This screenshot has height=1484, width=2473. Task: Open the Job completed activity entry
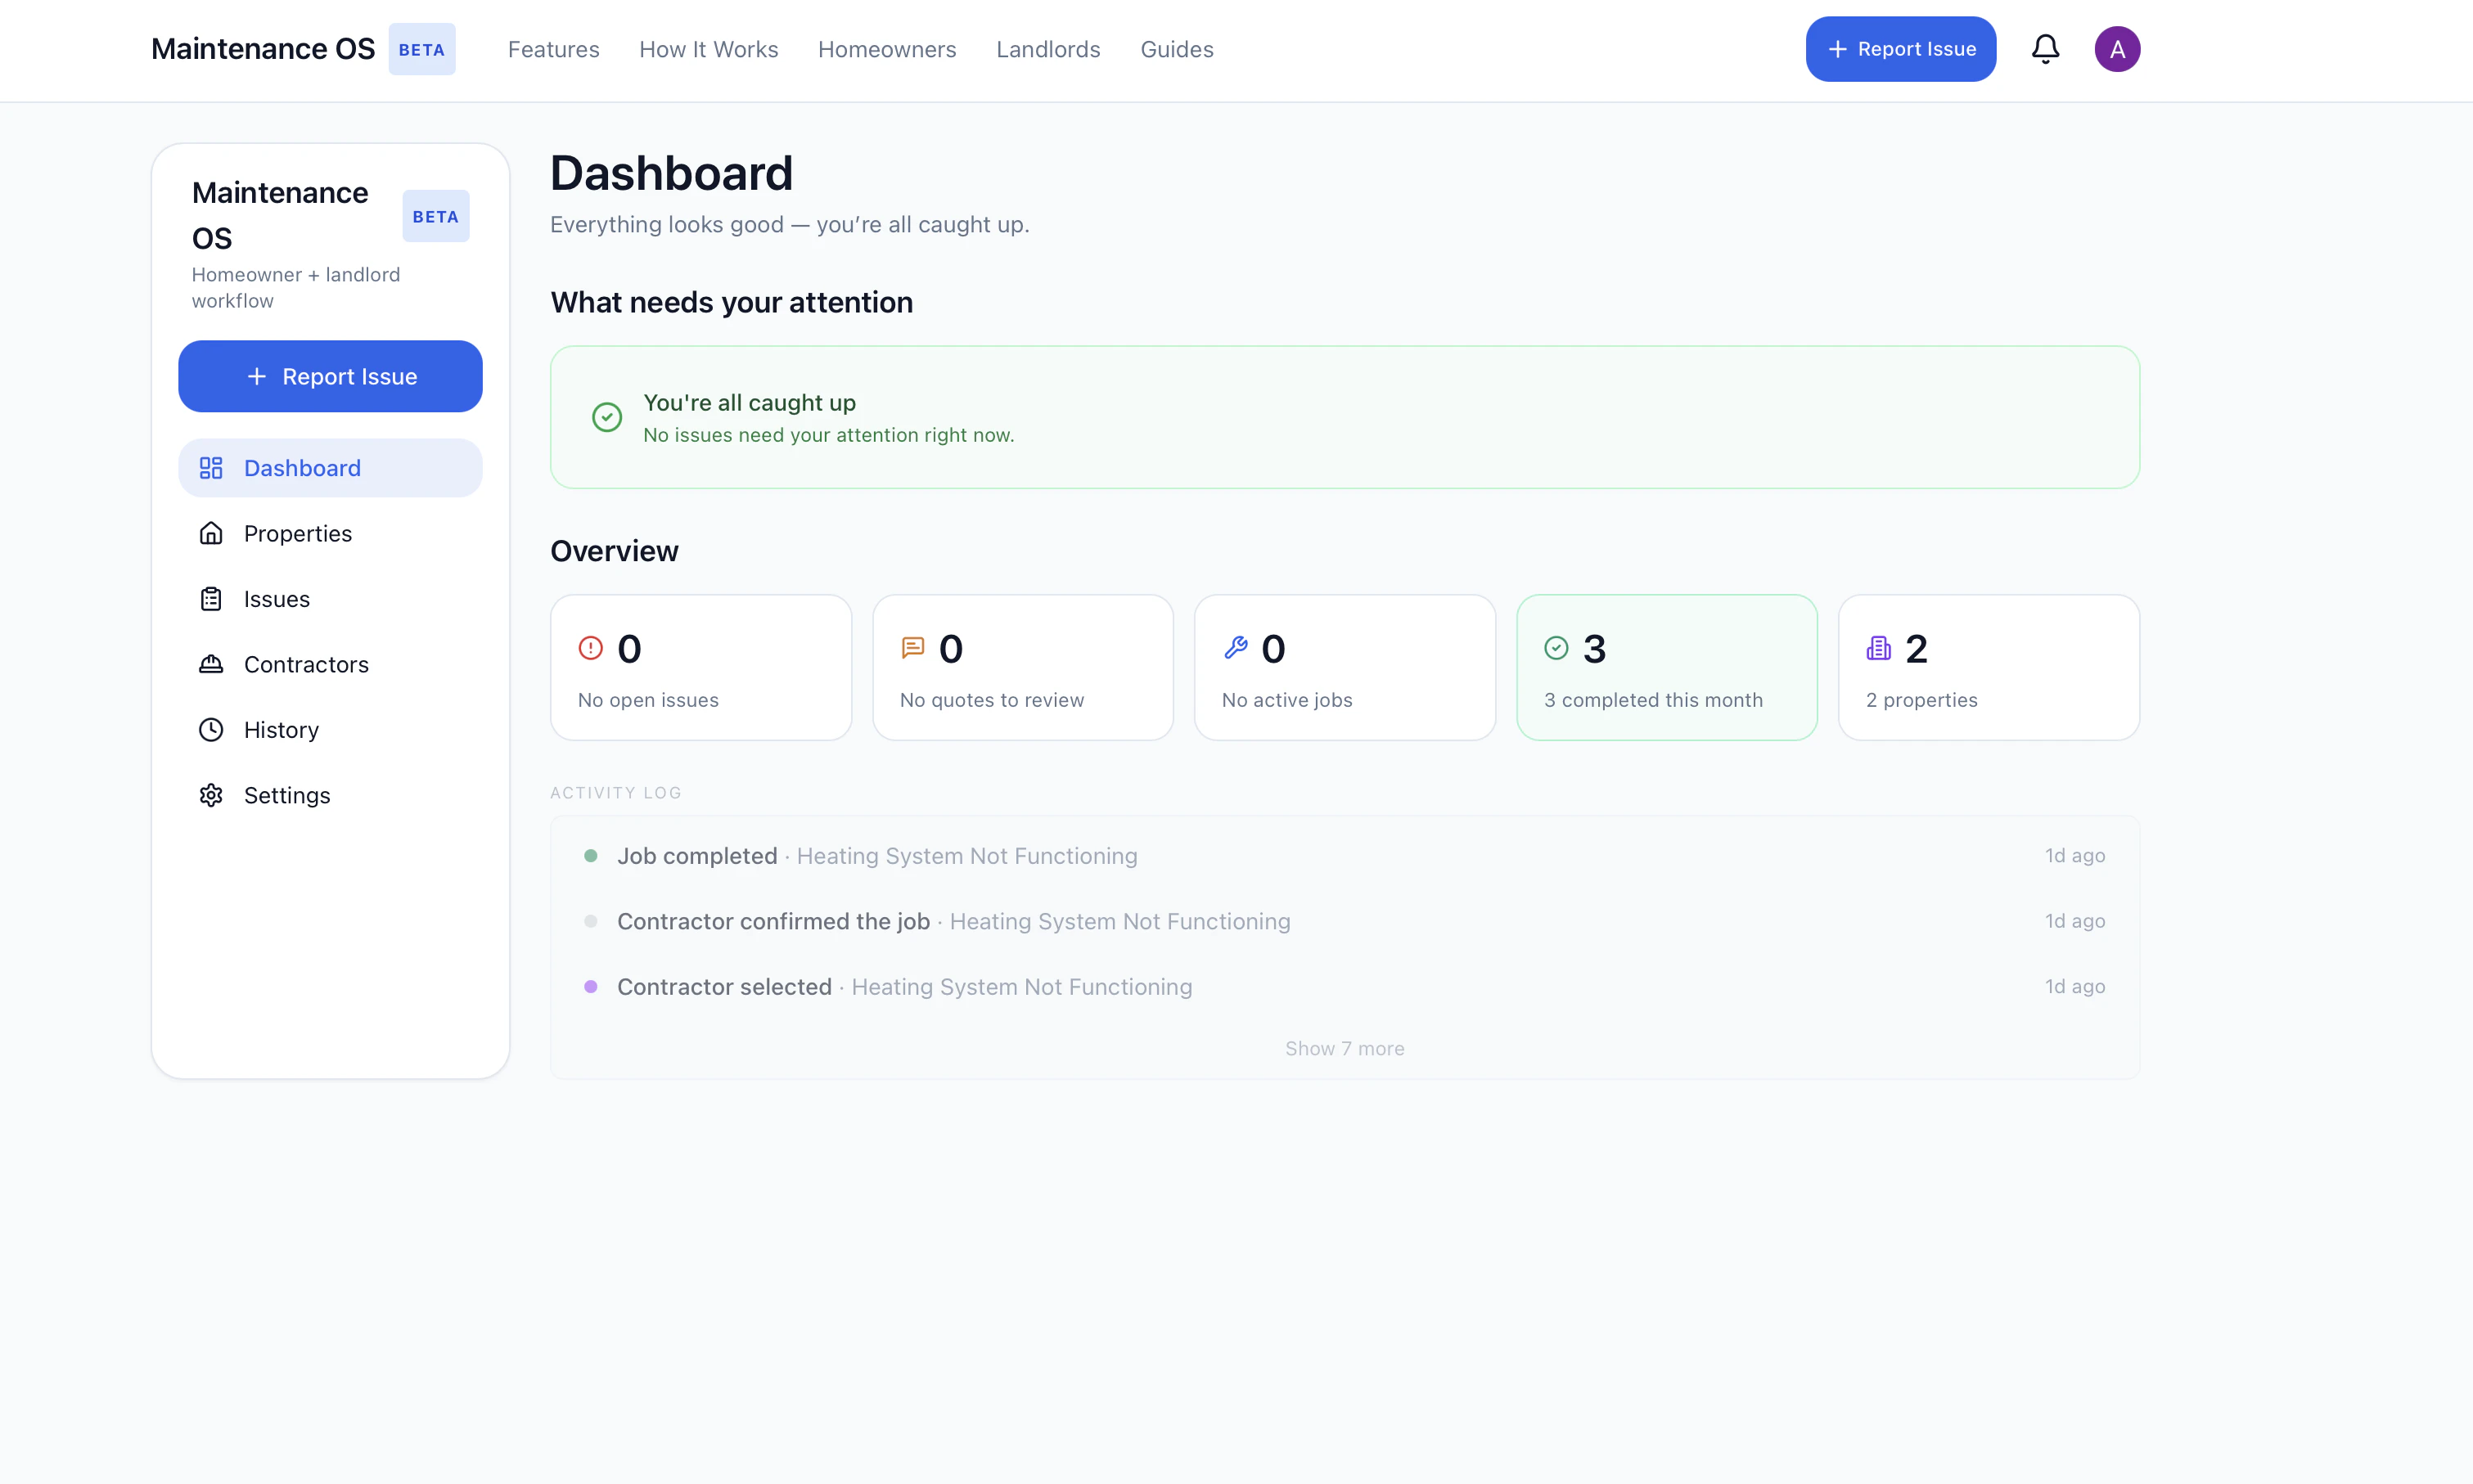(x=875, y=856)
